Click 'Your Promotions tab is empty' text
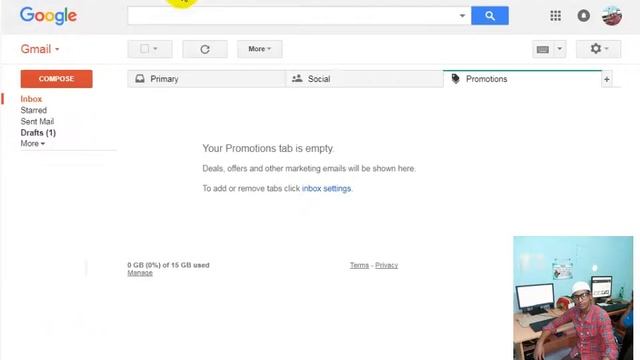The image size is (640, 360). [268, 149]
